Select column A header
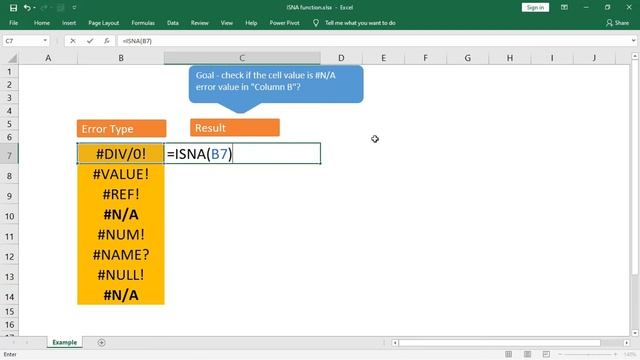The height and width of the screenshot is (360, 640). [x=48, y=58]
